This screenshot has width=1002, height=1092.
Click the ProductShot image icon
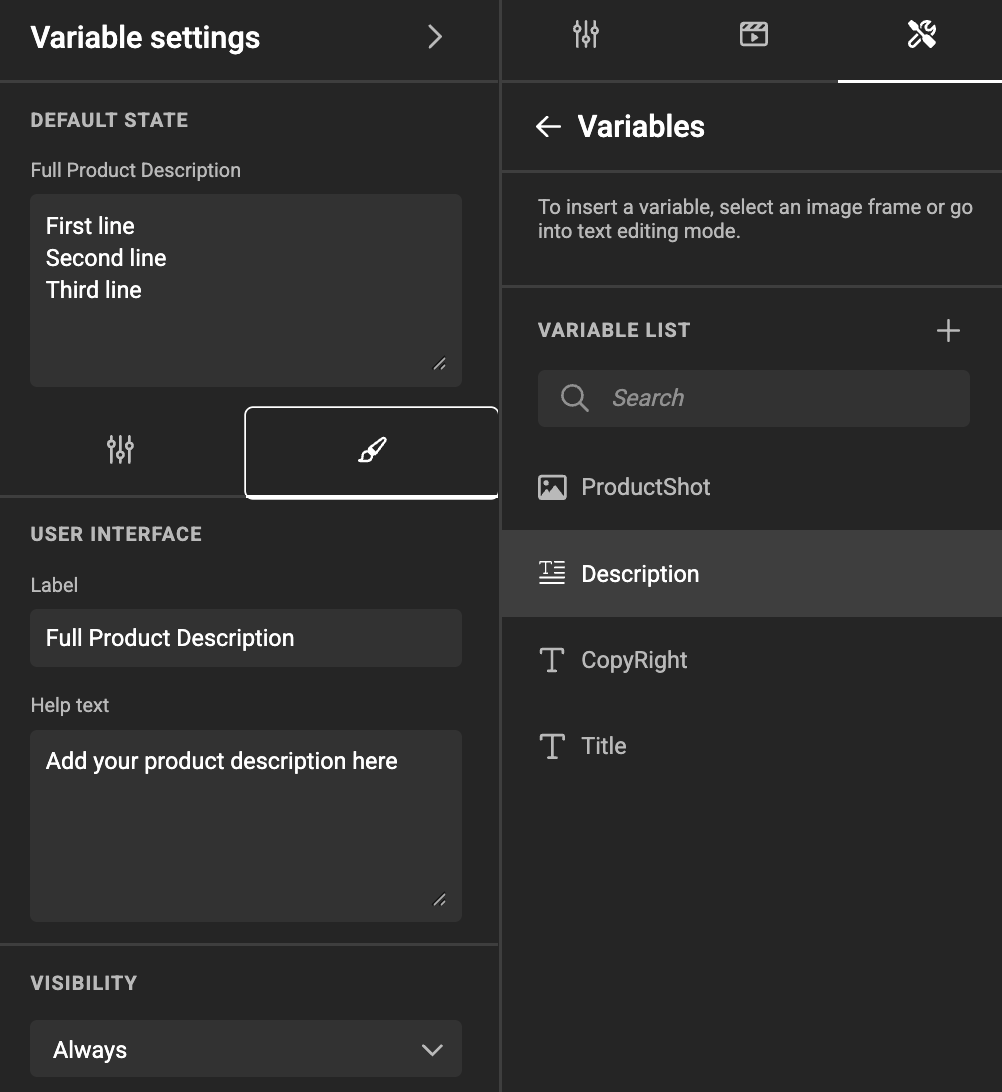point(552,488)
